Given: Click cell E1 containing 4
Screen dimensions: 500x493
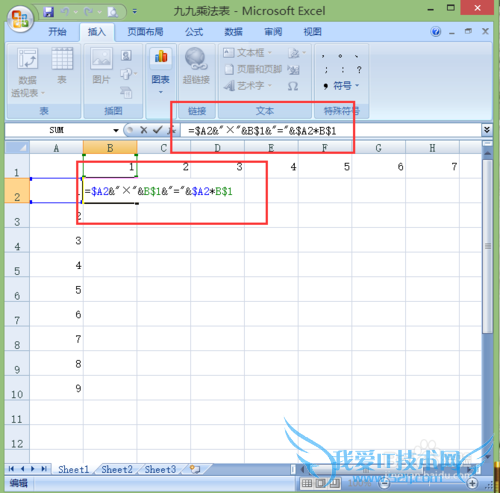Looking at the screenshot, I should (271, 166).
